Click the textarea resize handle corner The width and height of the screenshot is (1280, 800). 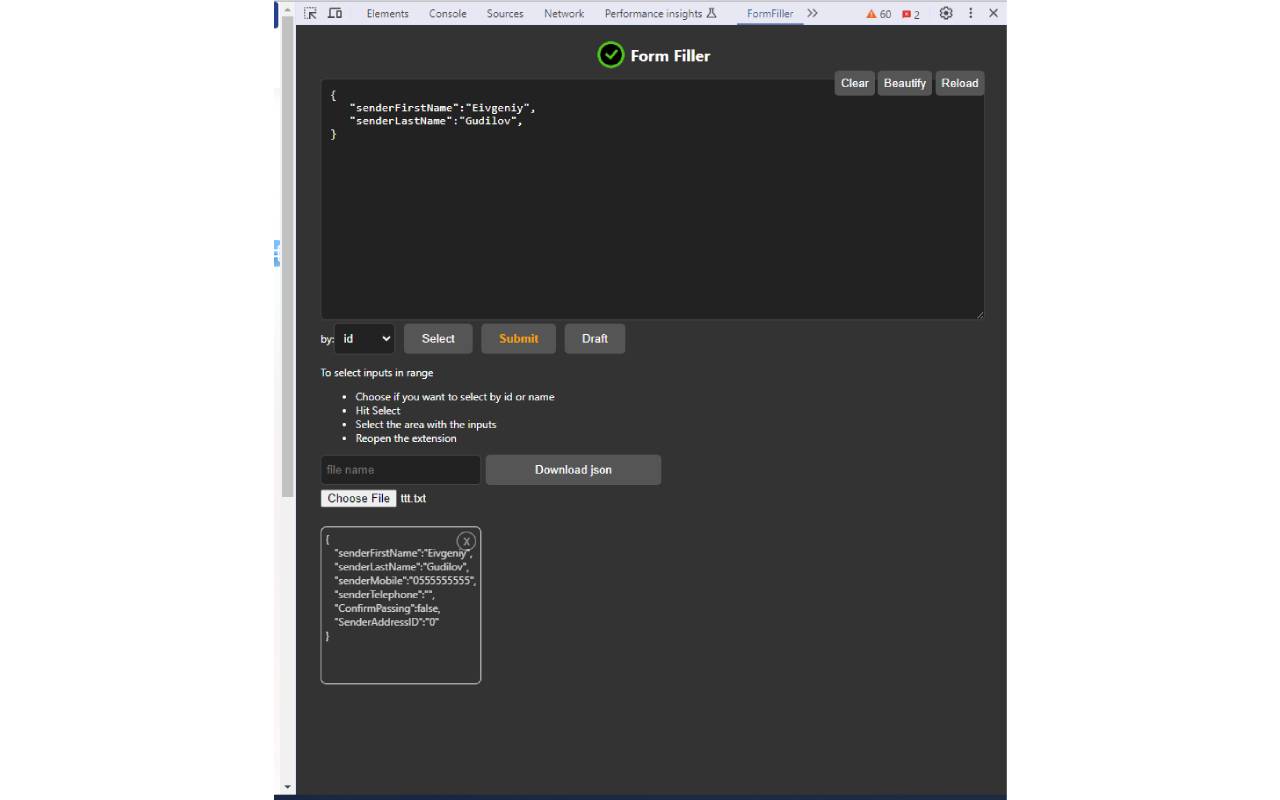pos(979,314)
